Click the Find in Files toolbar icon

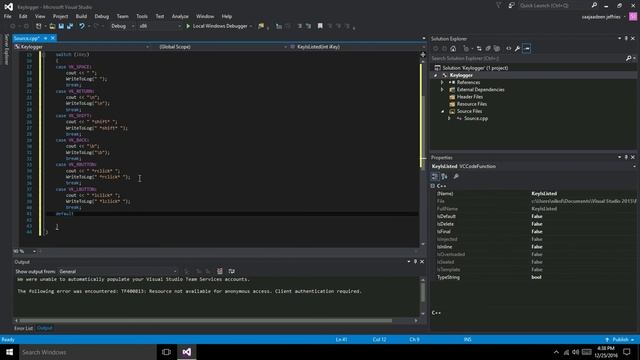click(x=261, y=26)
